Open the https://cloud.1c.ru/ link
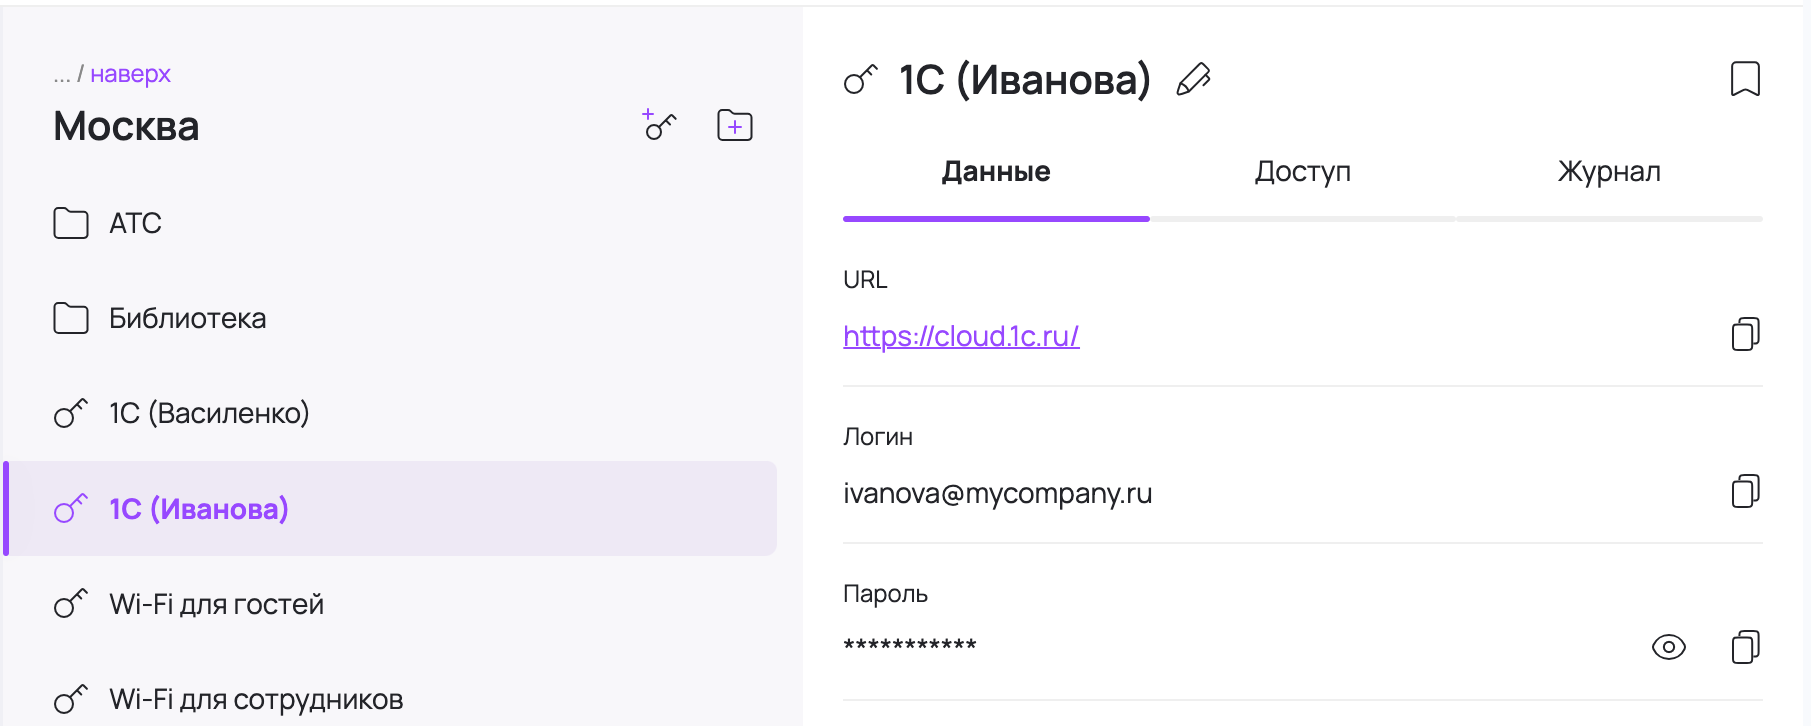 [x=960, y=336]
